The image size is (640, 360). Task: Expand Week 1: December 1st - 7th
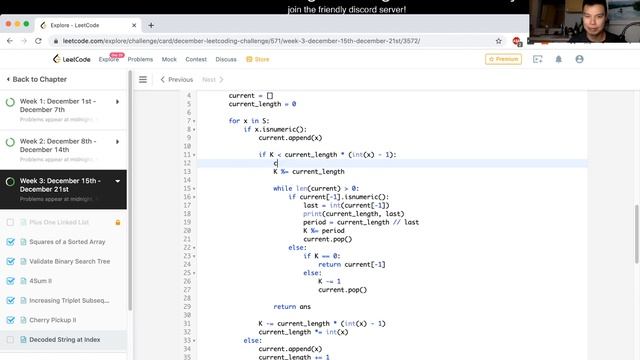pos(118,102)
